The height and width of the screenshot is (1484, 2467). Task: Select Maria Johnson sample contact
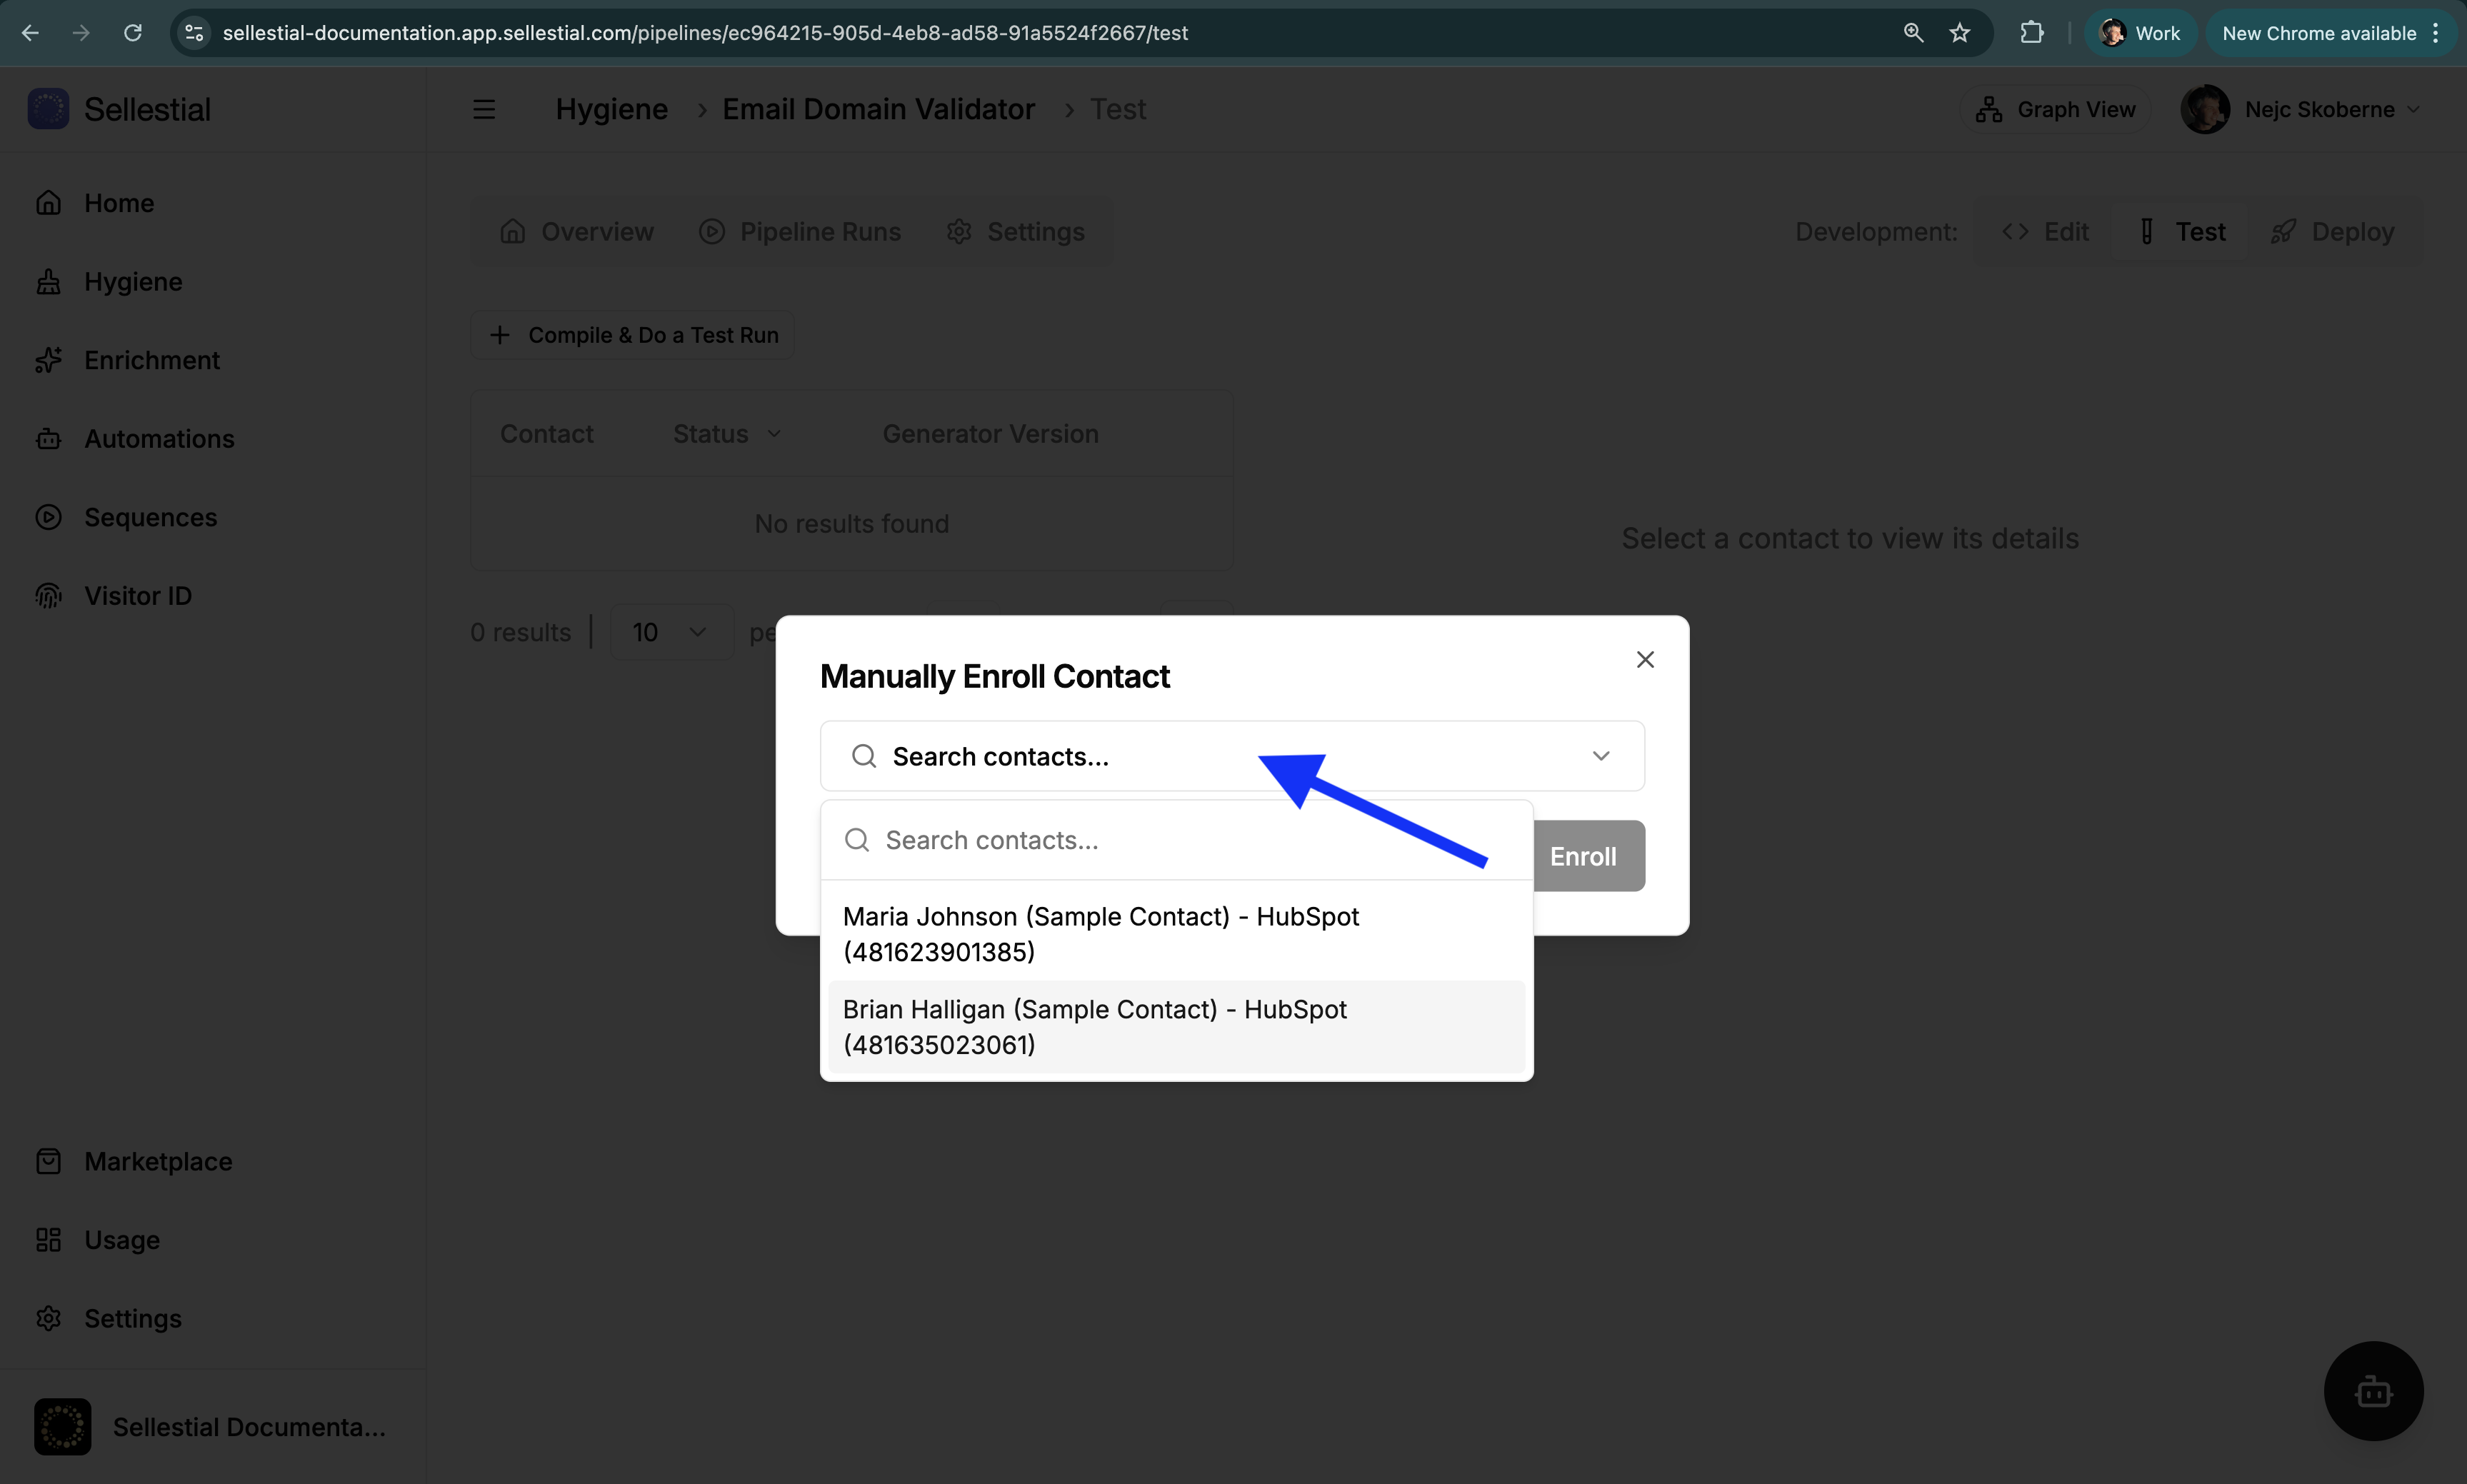click(1100, 933)
